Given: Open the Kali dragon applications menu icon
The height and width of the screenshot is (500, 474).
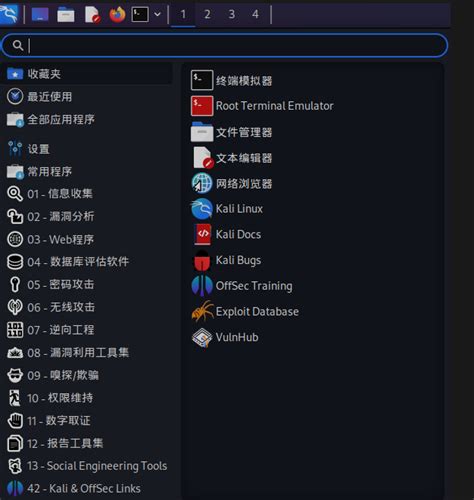Looking at the screenshot, I should click(9, 14).
